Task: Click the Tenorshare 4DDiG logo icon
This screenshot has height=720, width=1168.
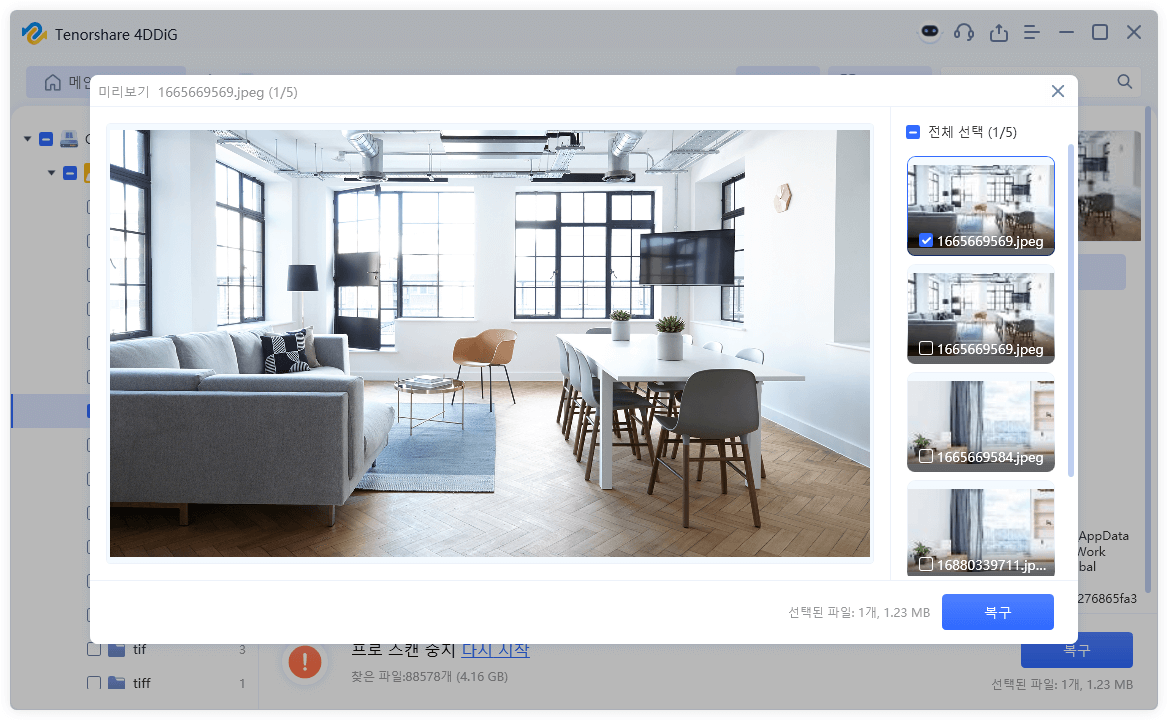Action: point(34,34)
